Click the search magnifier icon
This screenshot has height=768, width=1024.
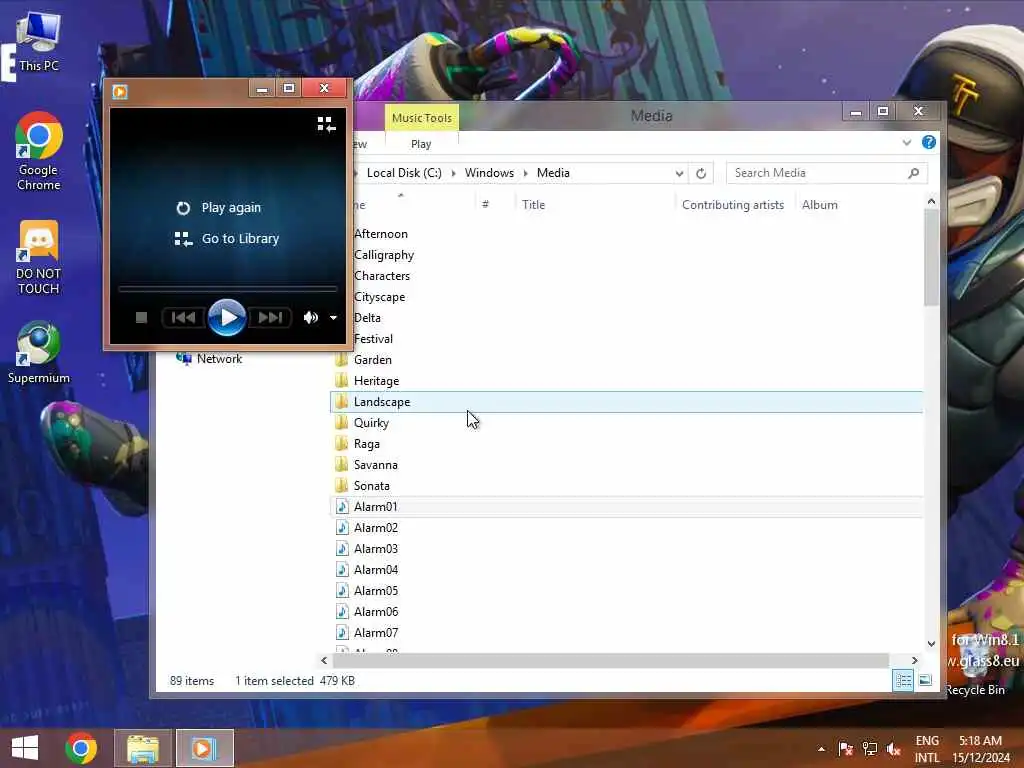[914, 173]
